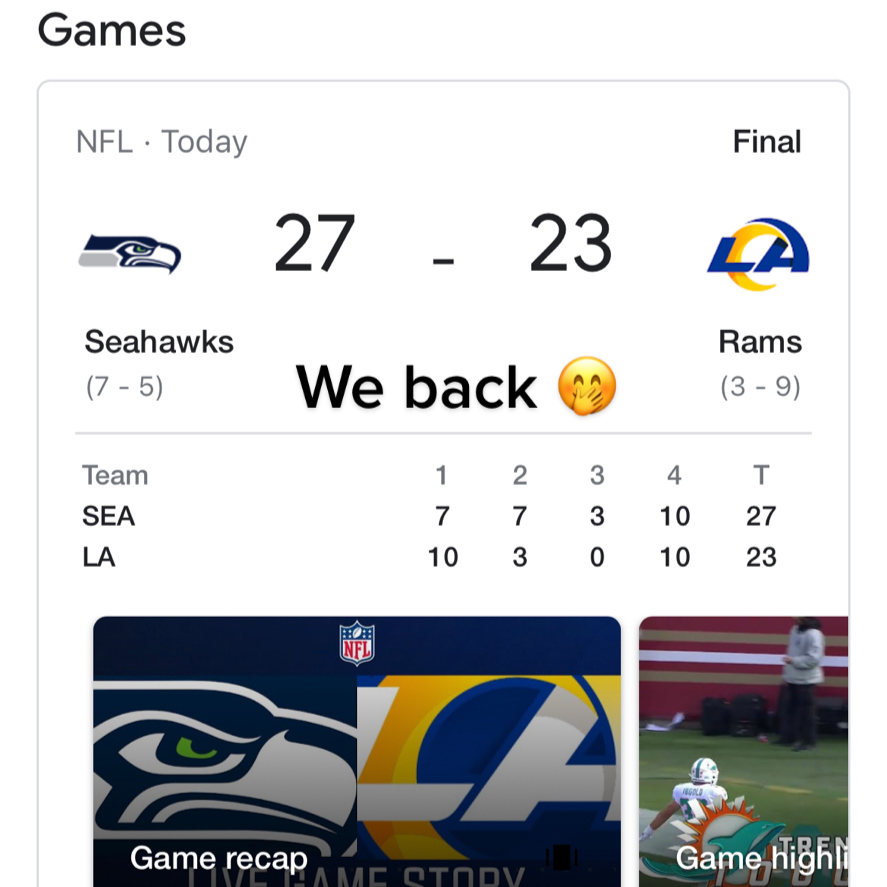This screenshot has width=887, height=887.
Task: Open the Game highlights video card
Action: pyautogui.click(x=743, y=750)
